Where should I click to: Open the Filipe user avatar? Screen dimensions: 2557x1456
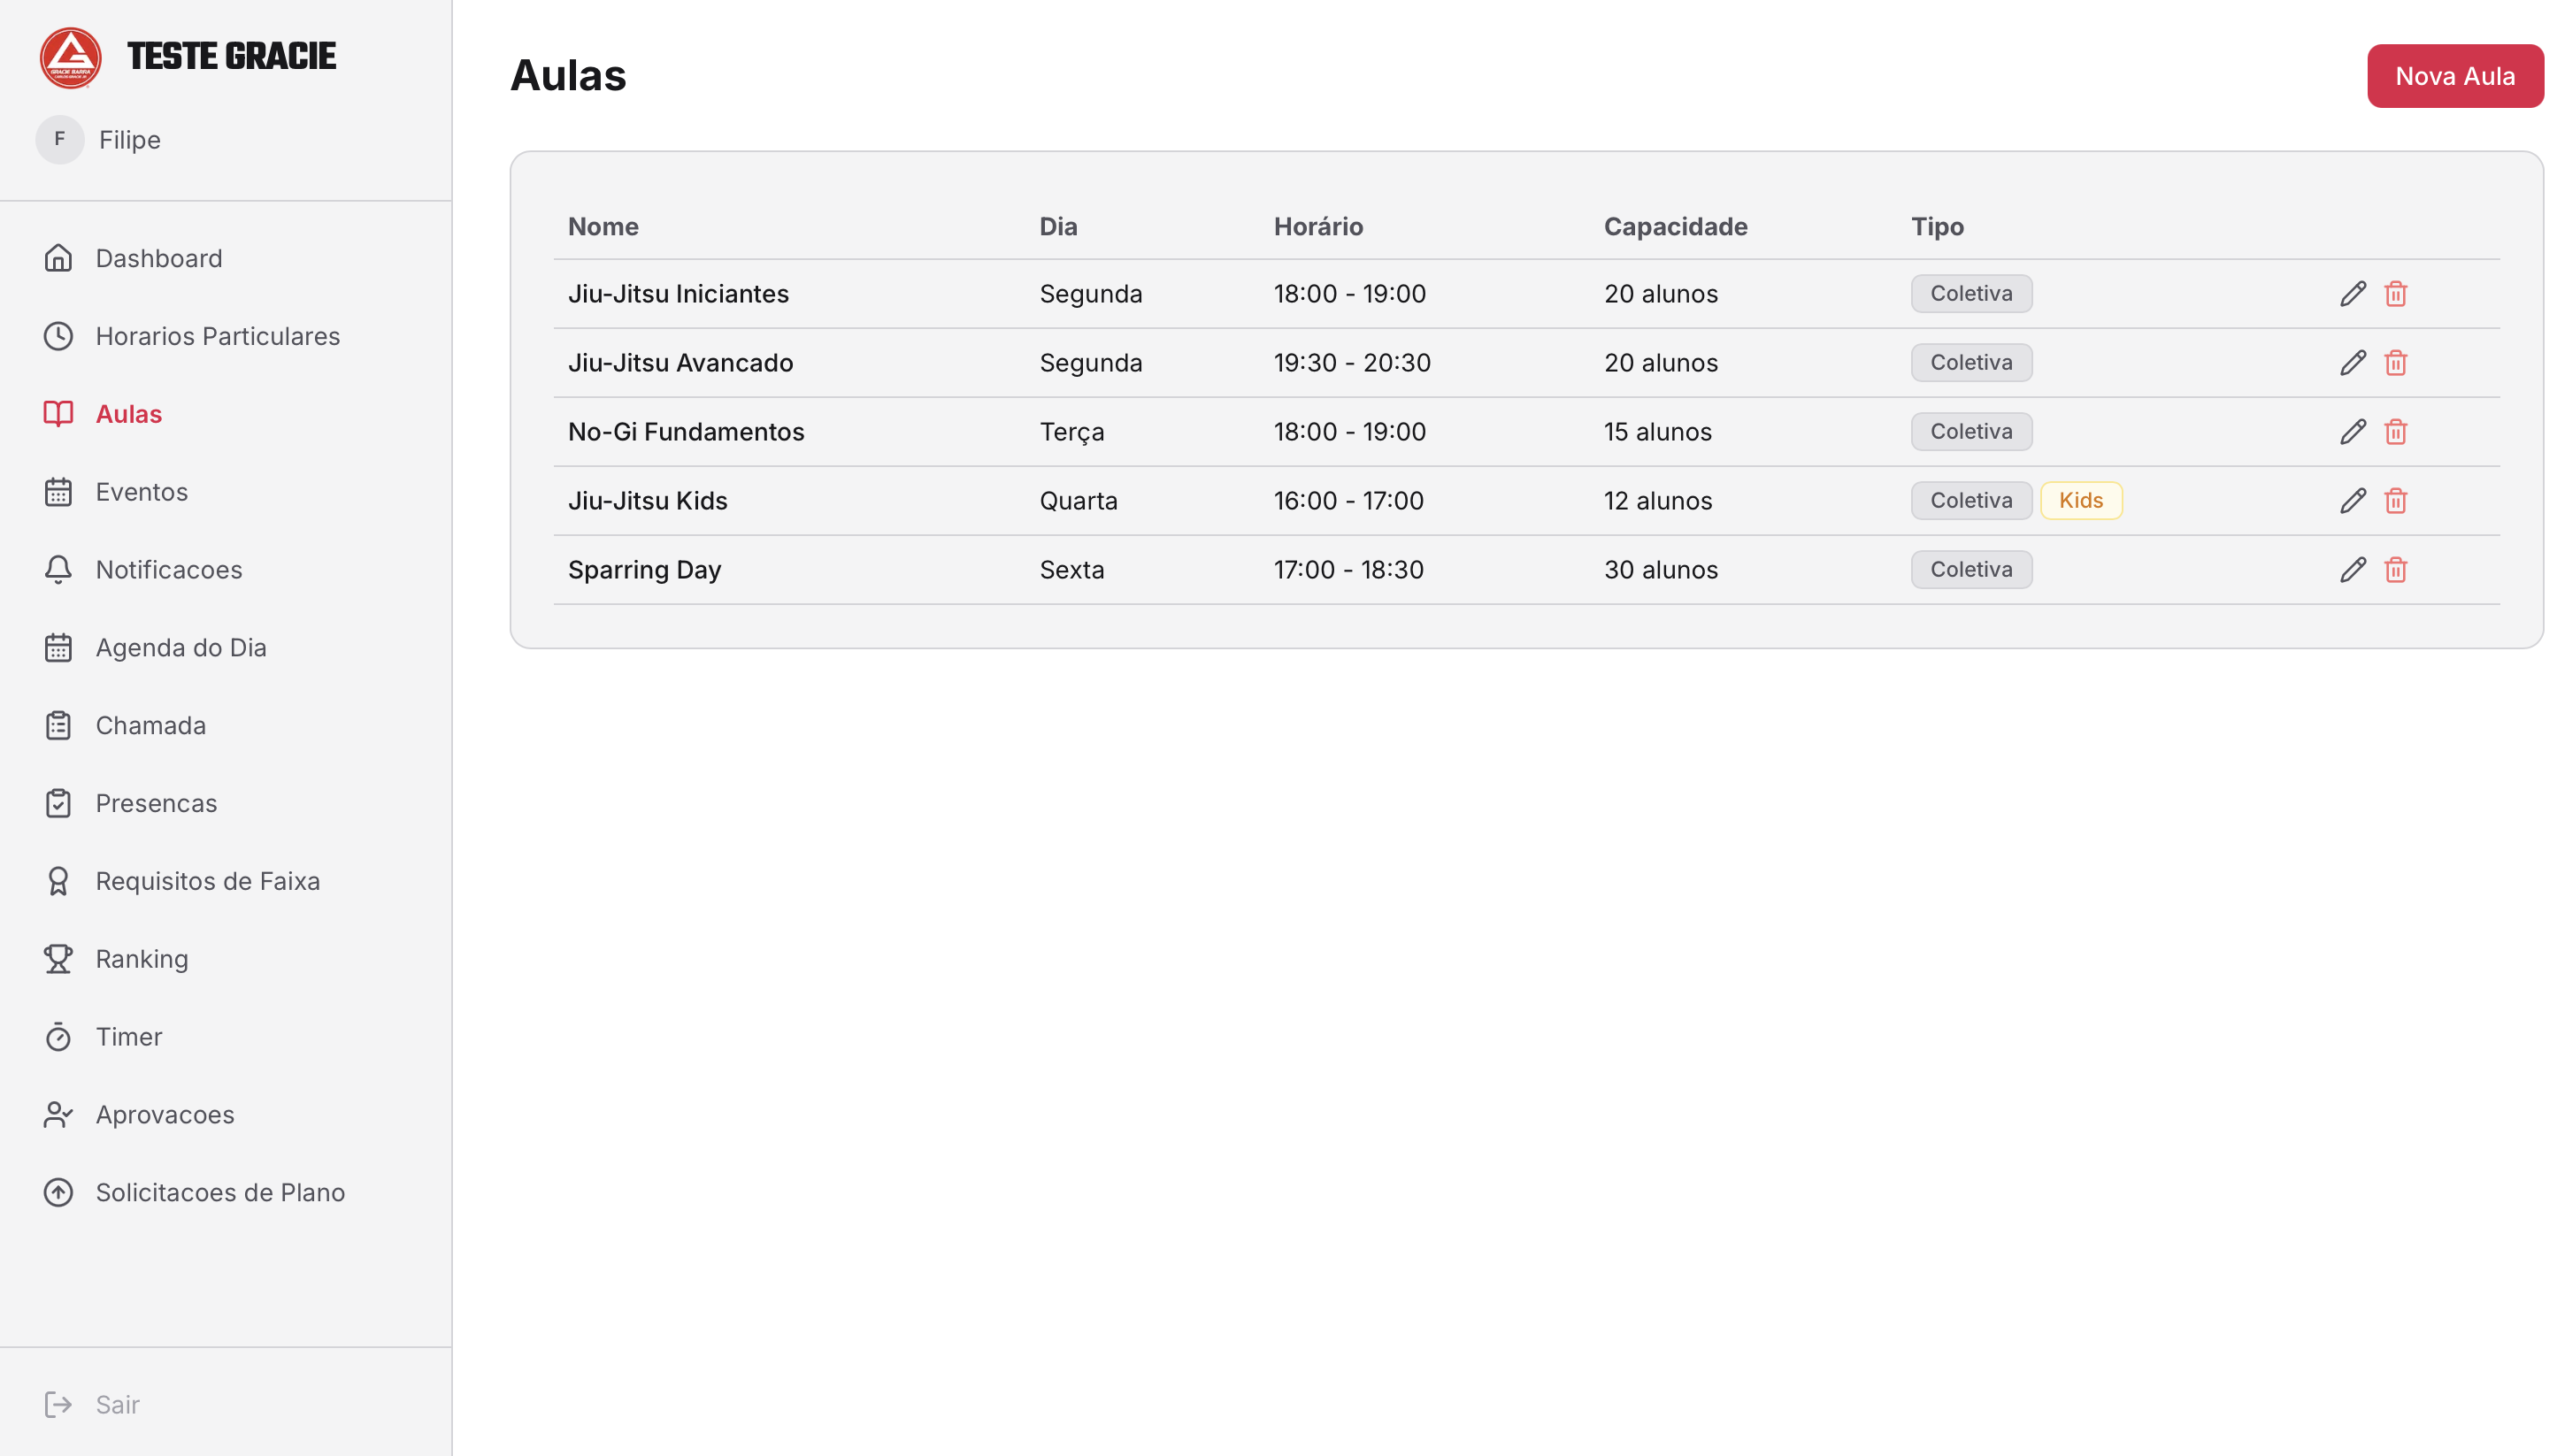[x=59, y=139]
